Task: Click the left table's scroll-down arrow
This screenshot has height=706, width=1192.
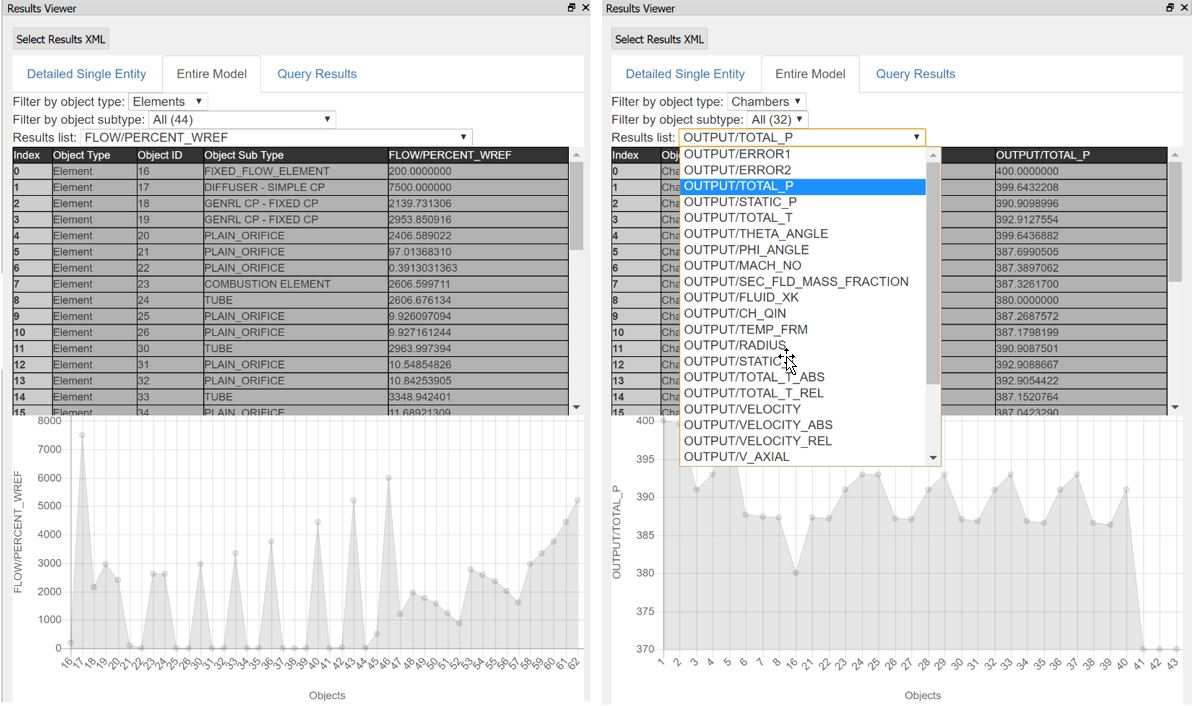Action: pos(576,407)
